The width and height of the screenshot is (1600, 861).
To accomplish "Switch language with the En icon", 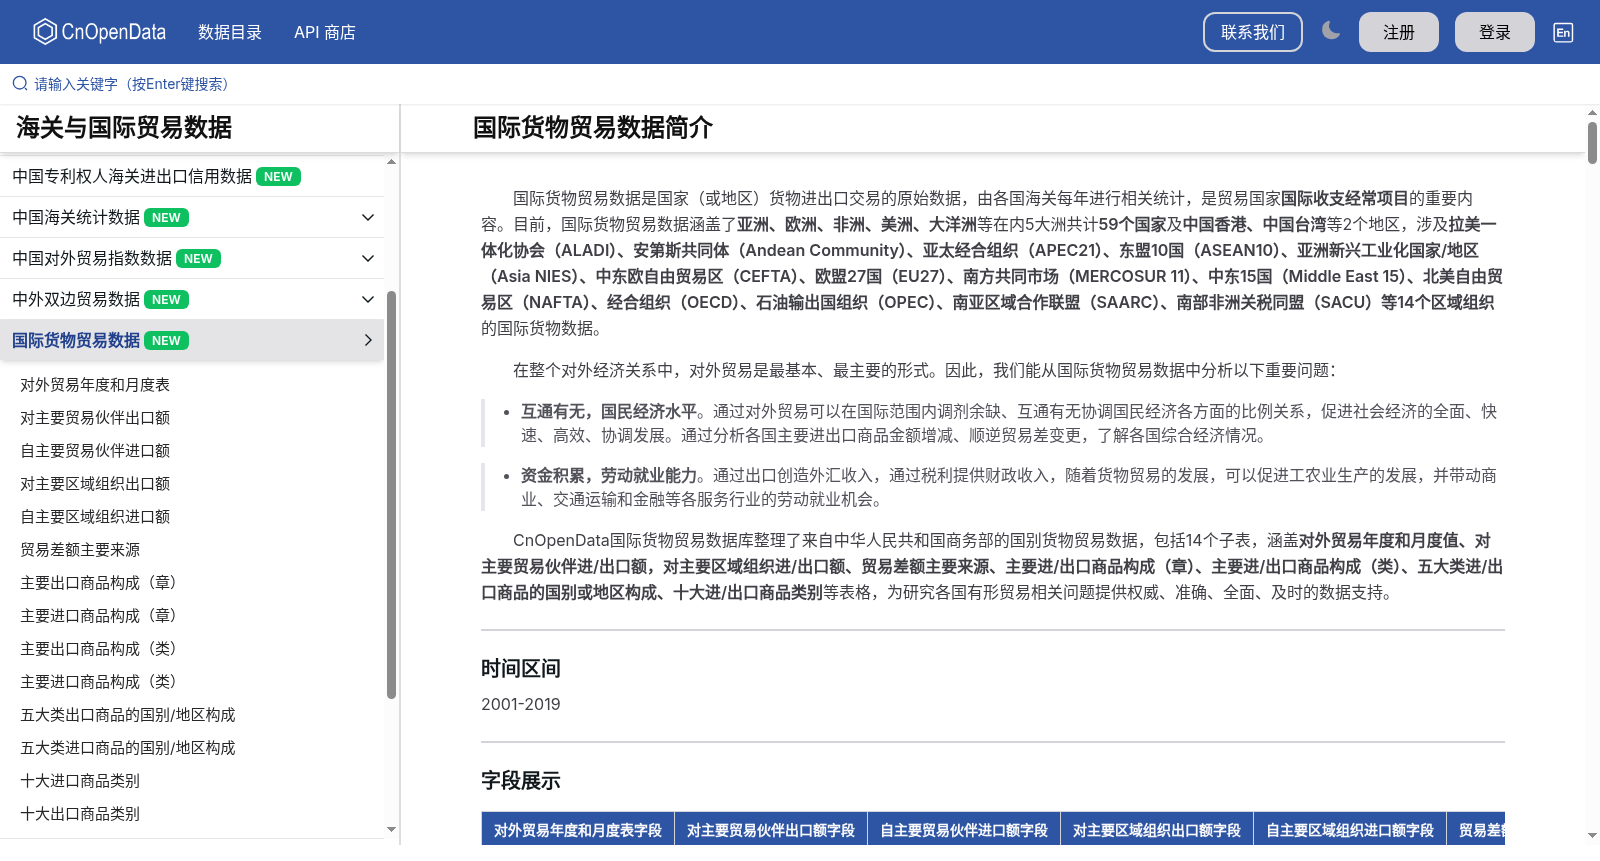I will (x=1563, y=32).
